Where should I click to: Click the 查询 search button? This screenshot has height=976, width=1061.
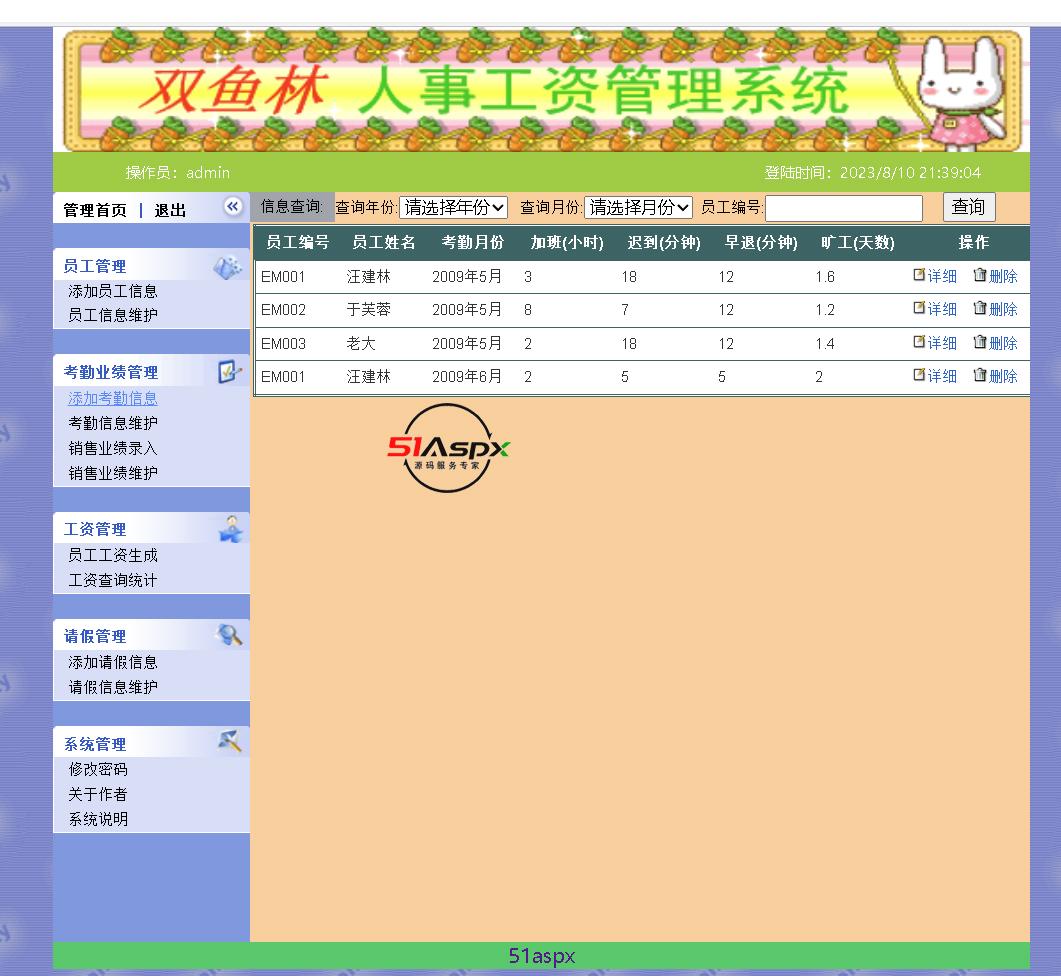tap(969, 207)
